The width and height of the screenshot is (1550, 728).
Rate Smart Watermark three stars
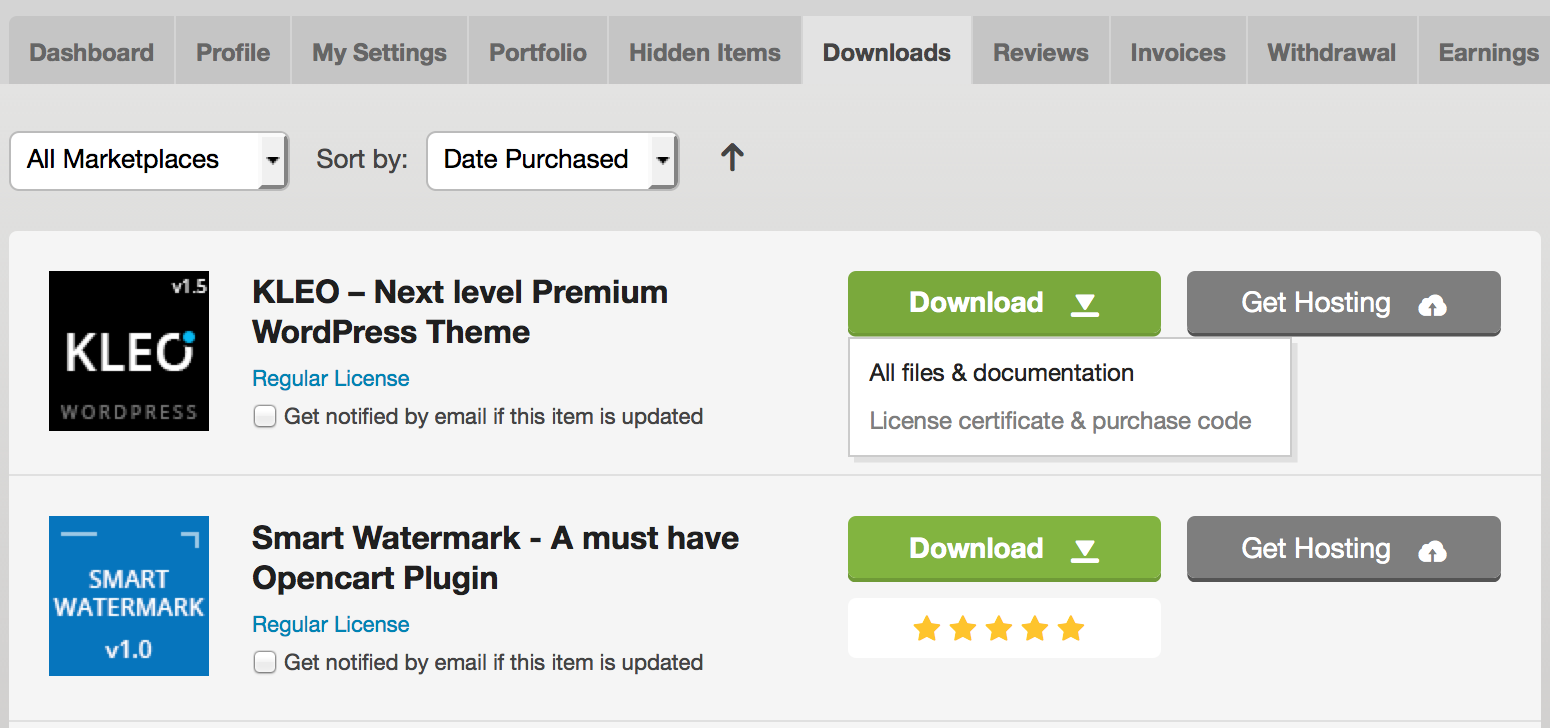point(999,629)
